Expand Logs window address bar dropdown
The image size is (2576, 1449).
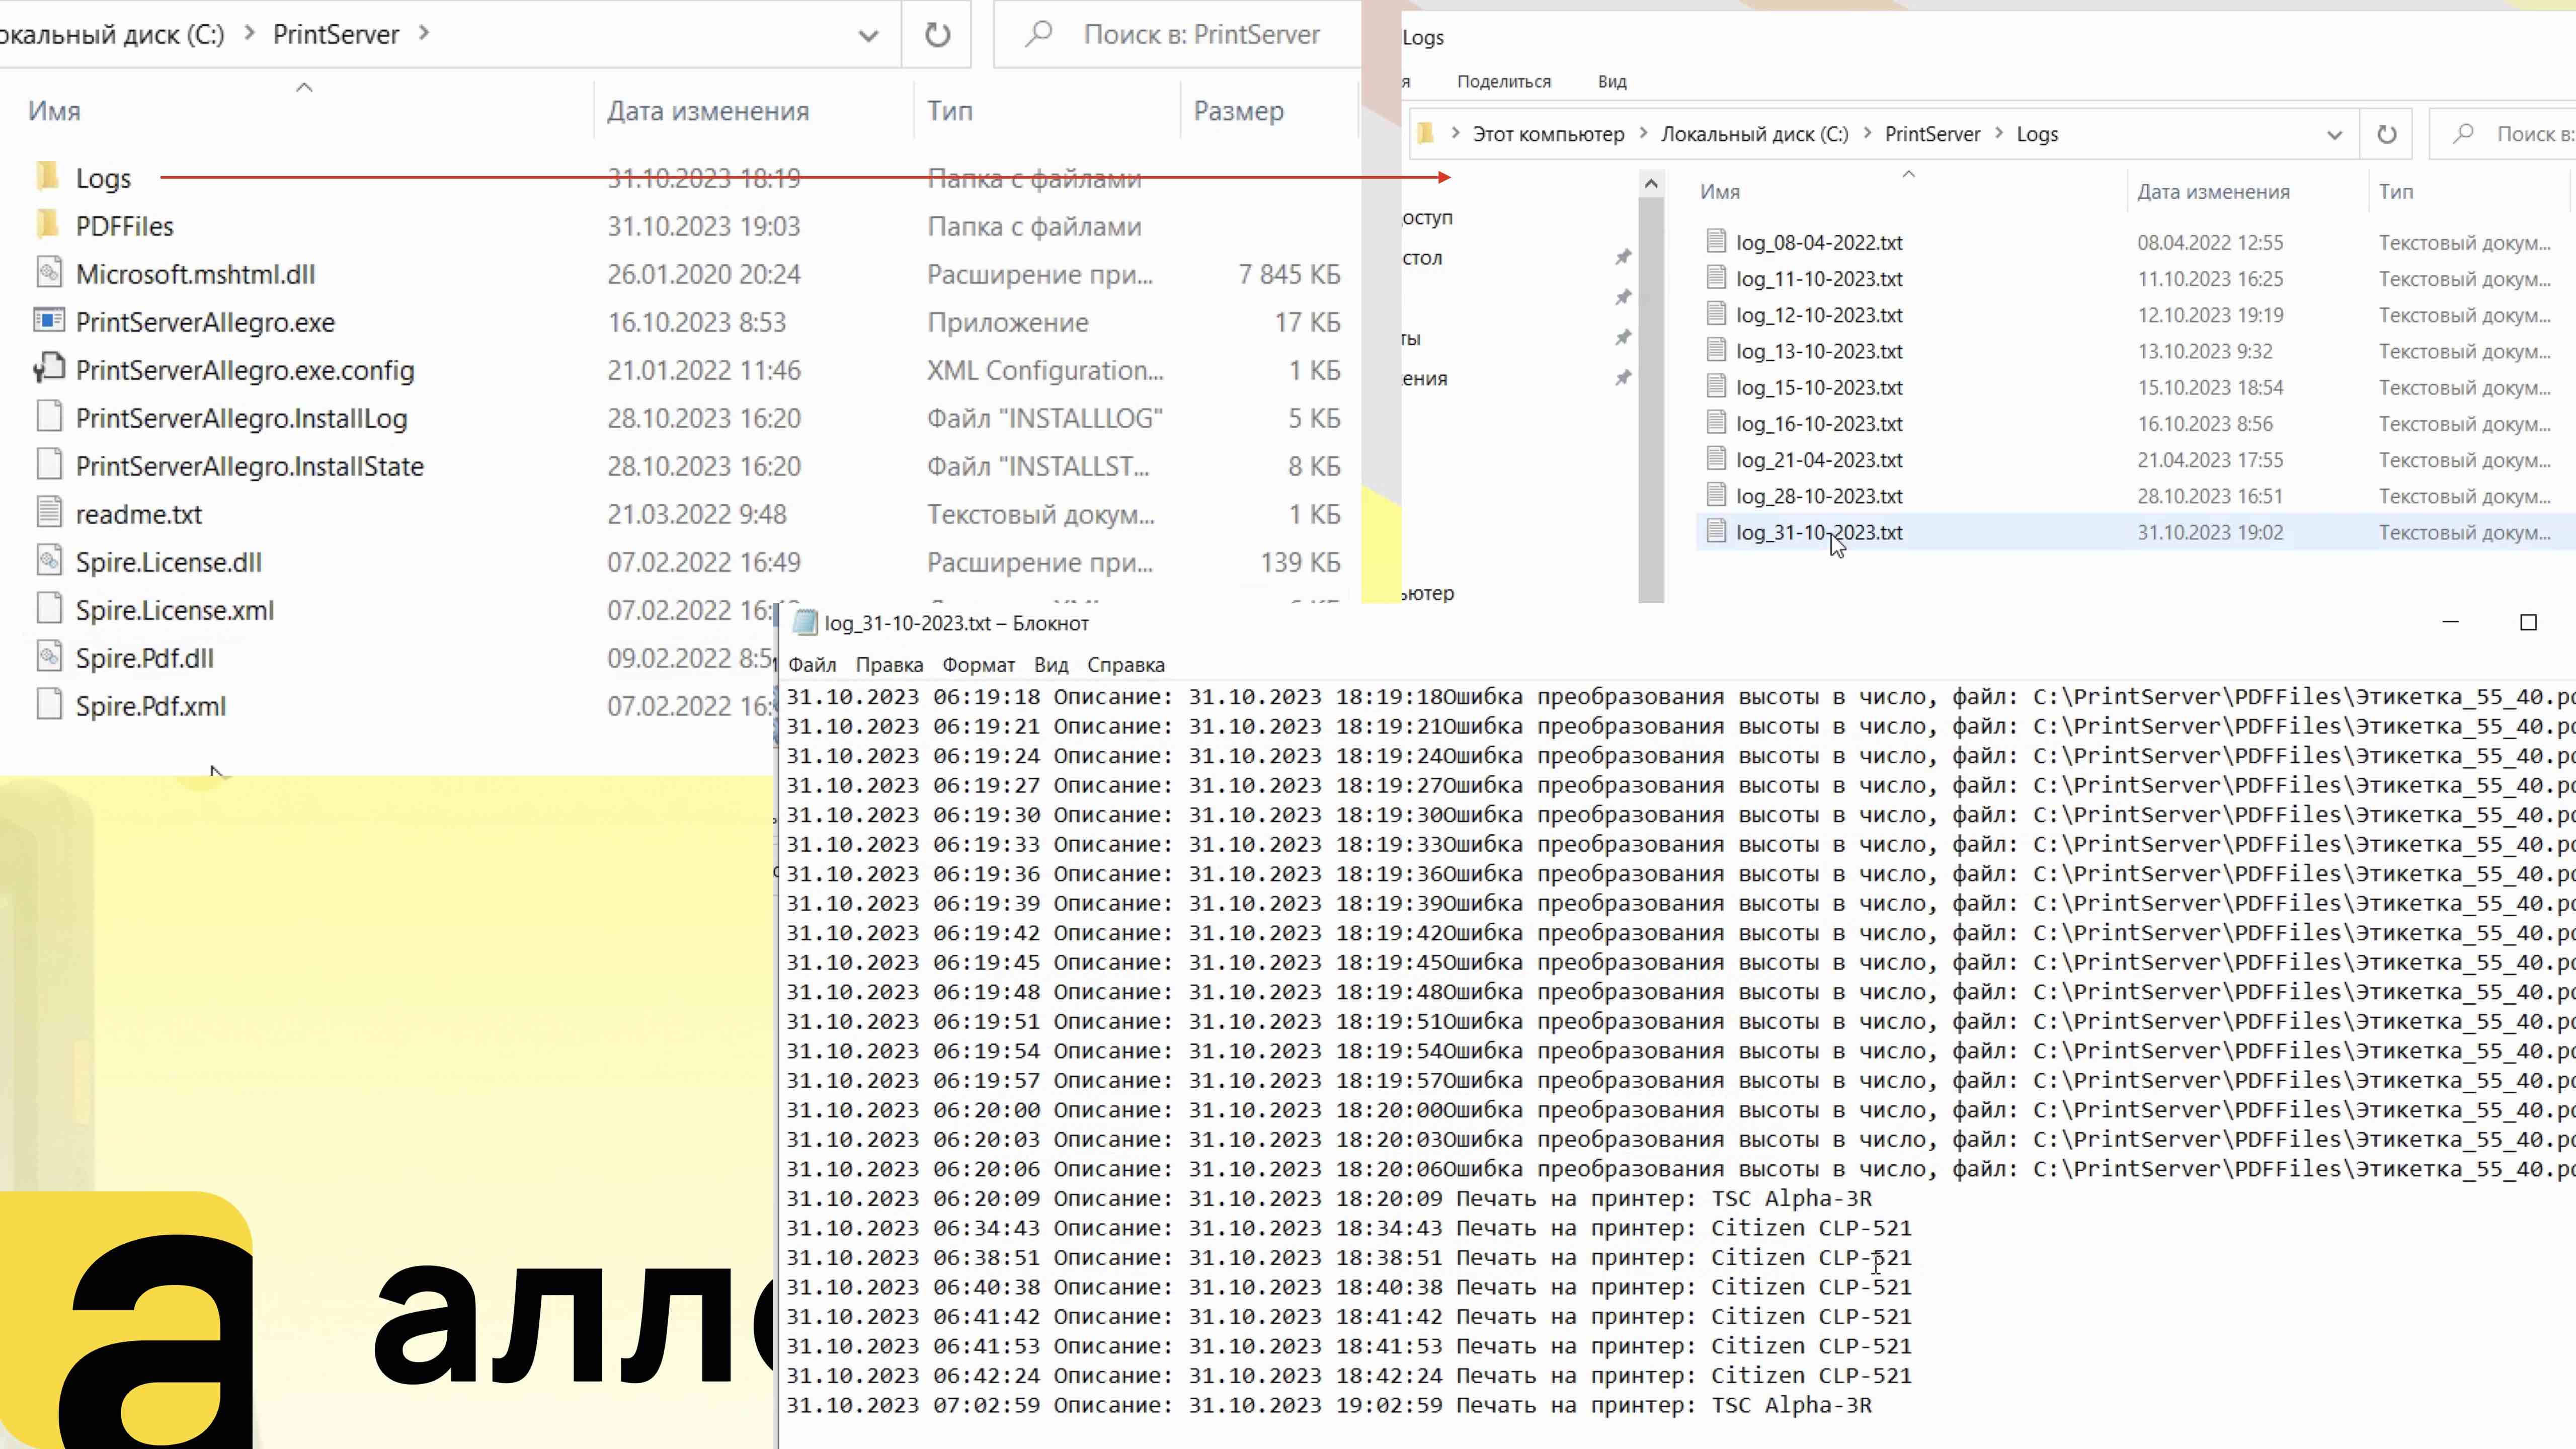pyautogui.click(x=2334, y=135)
